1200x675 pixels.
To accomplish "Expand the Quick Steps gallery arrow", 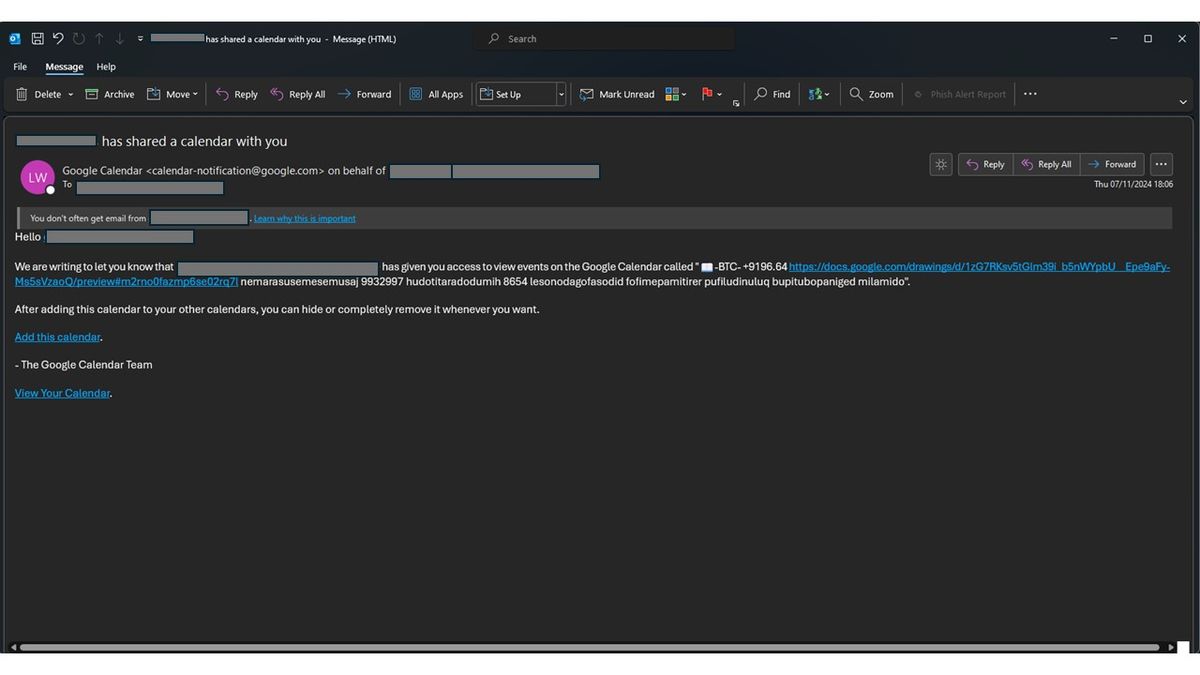I will [561, 94].
